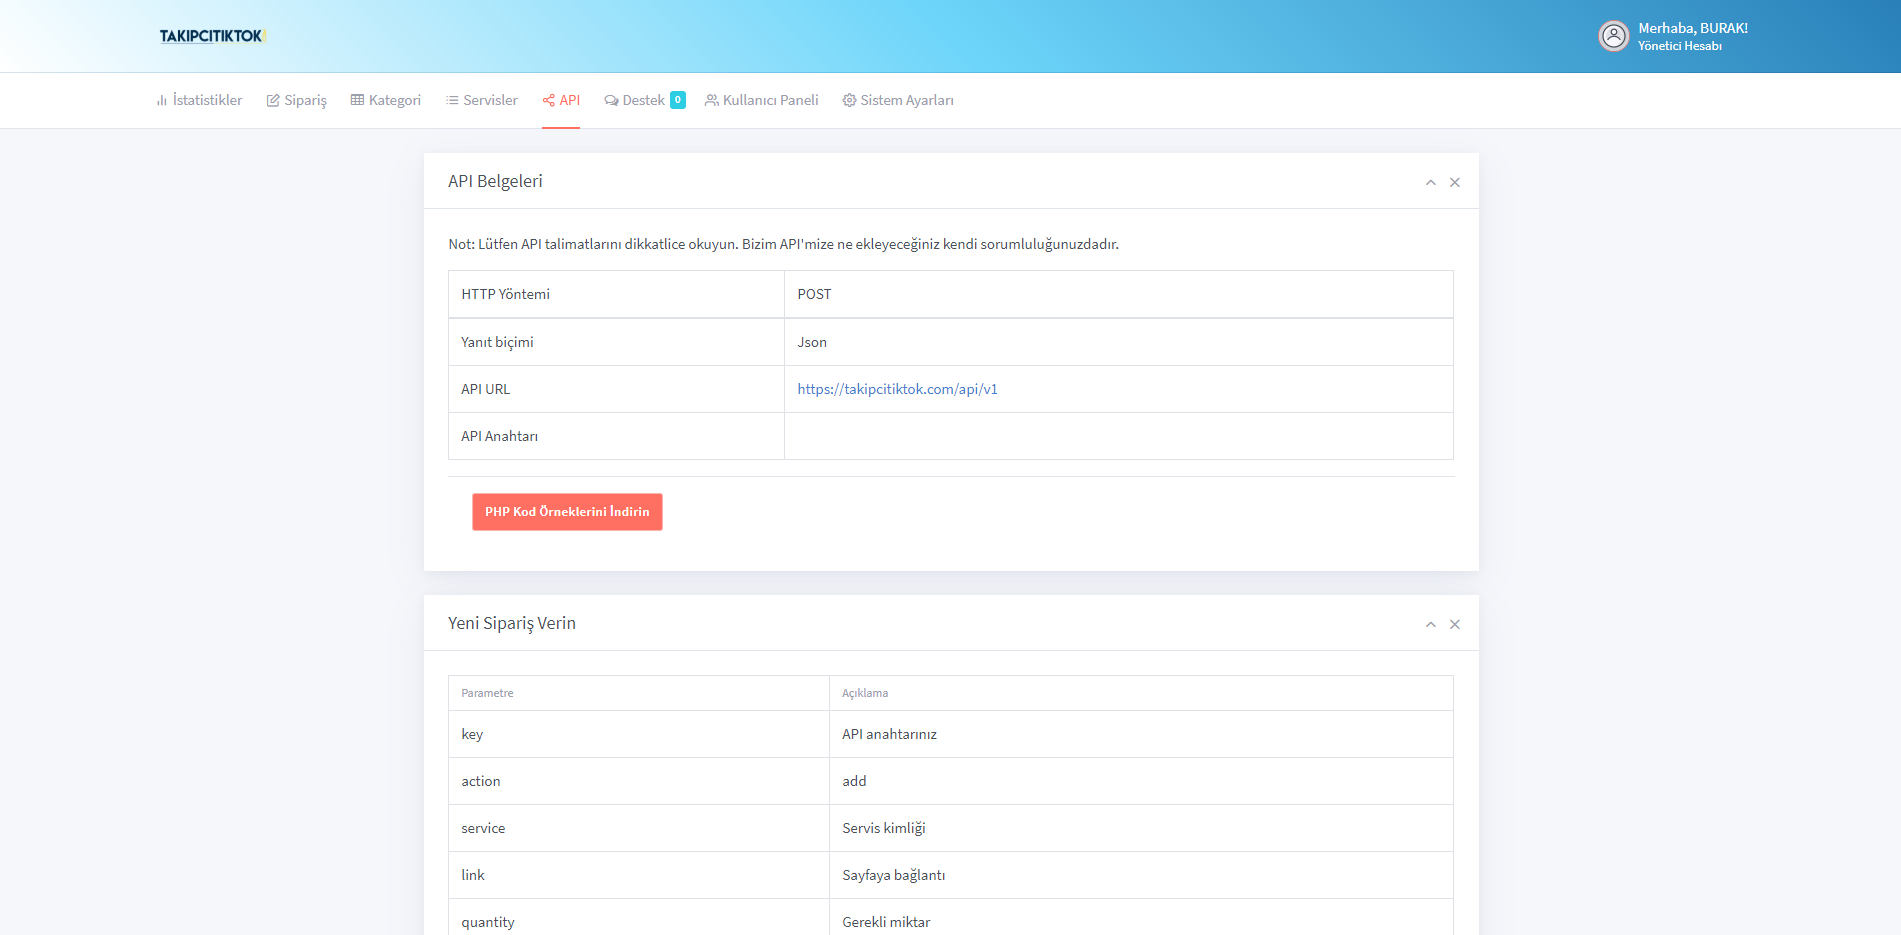Click the service parameter cell
The image size is (1901, 935).
pos(639,828)
